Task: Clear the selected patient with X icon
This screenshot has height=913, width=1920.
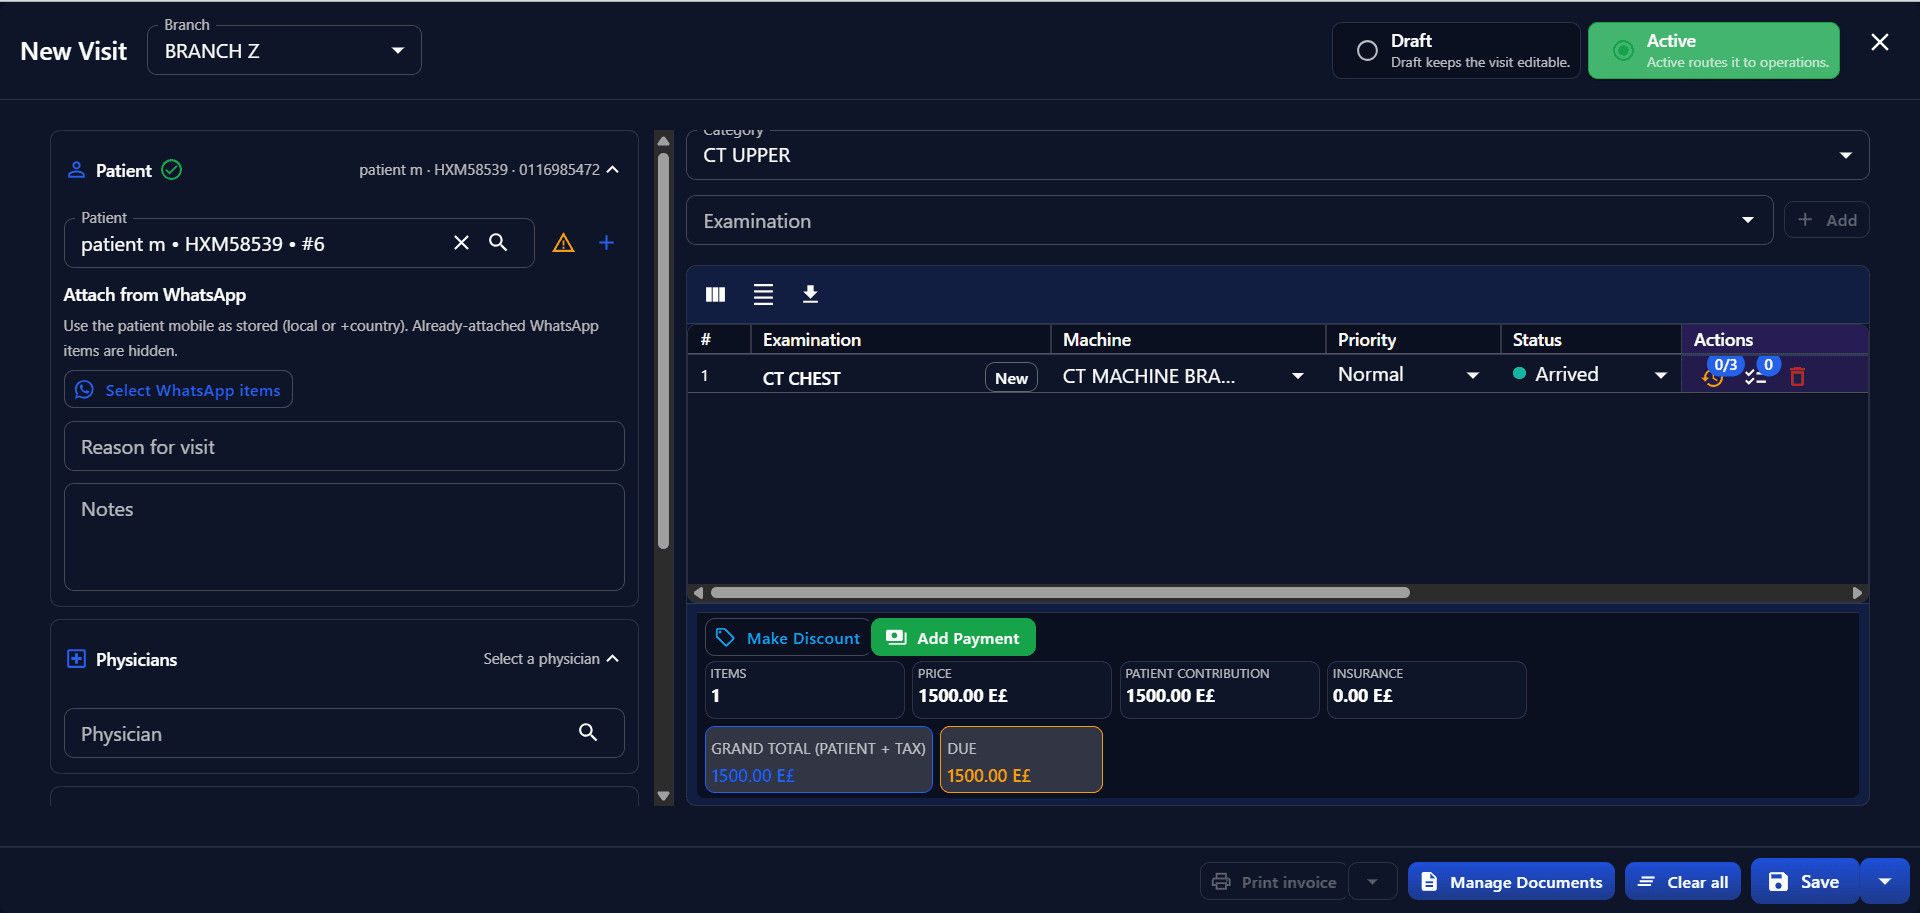Action: (461, 243)
